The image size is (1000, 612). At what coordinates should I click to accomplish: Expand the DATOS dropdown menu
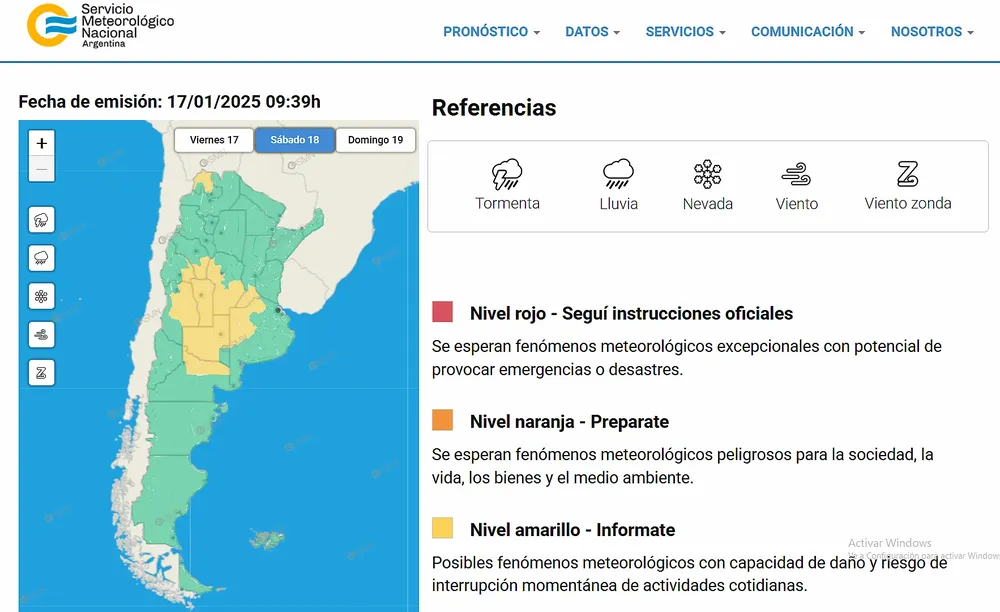[x=592, y=31]
